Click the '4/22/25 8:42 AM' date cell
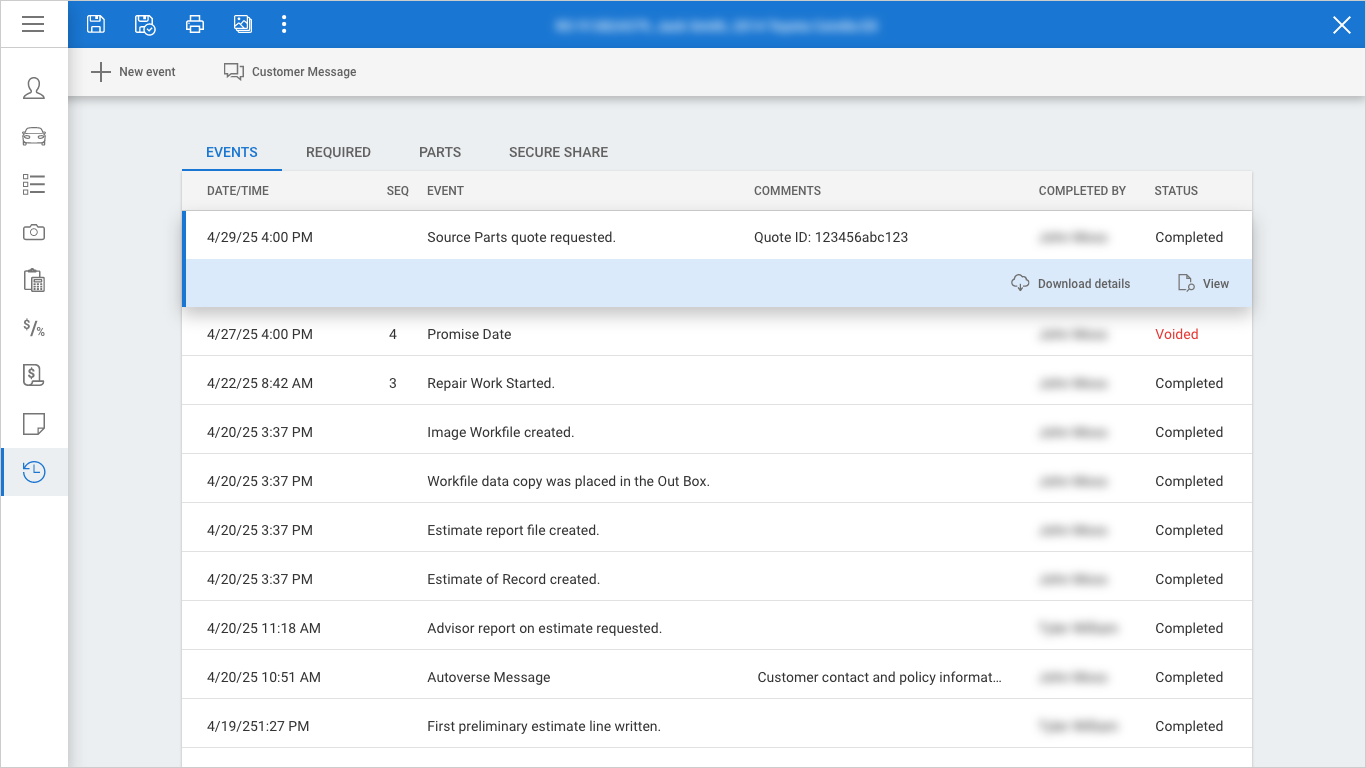 260,383
